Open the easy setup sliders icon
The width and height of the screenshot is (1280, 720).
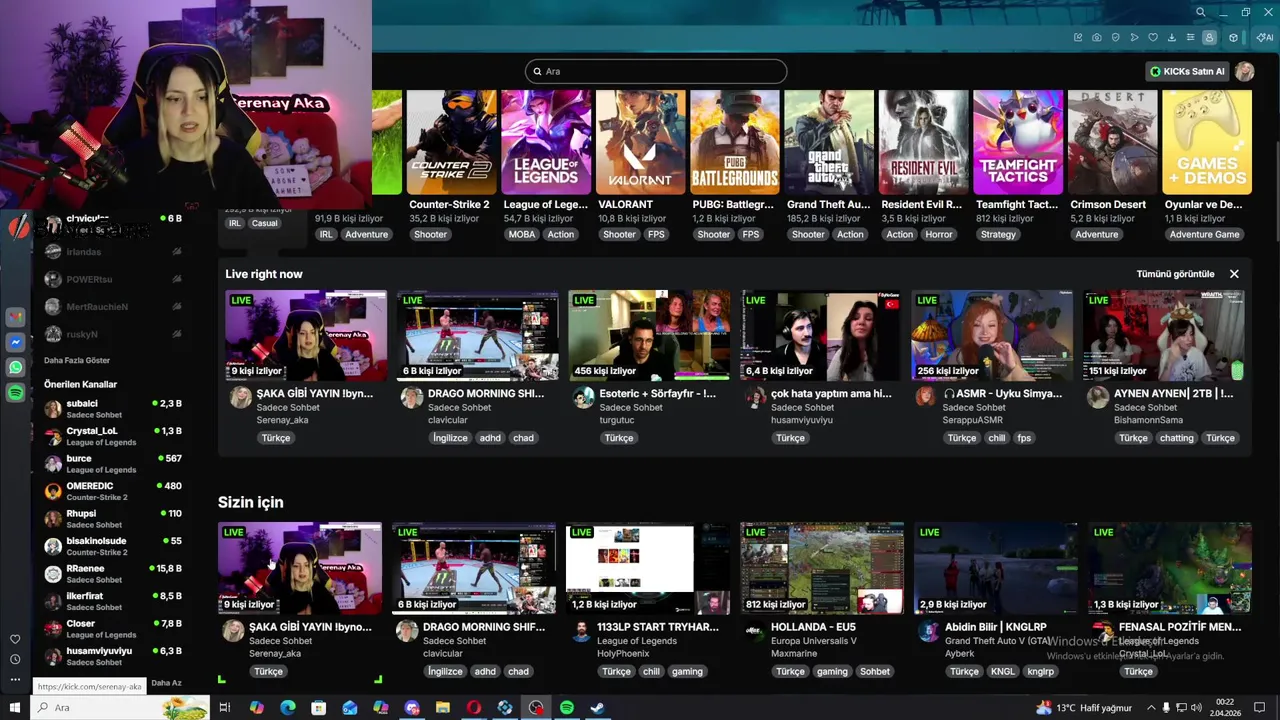(x=1190, y=38)
